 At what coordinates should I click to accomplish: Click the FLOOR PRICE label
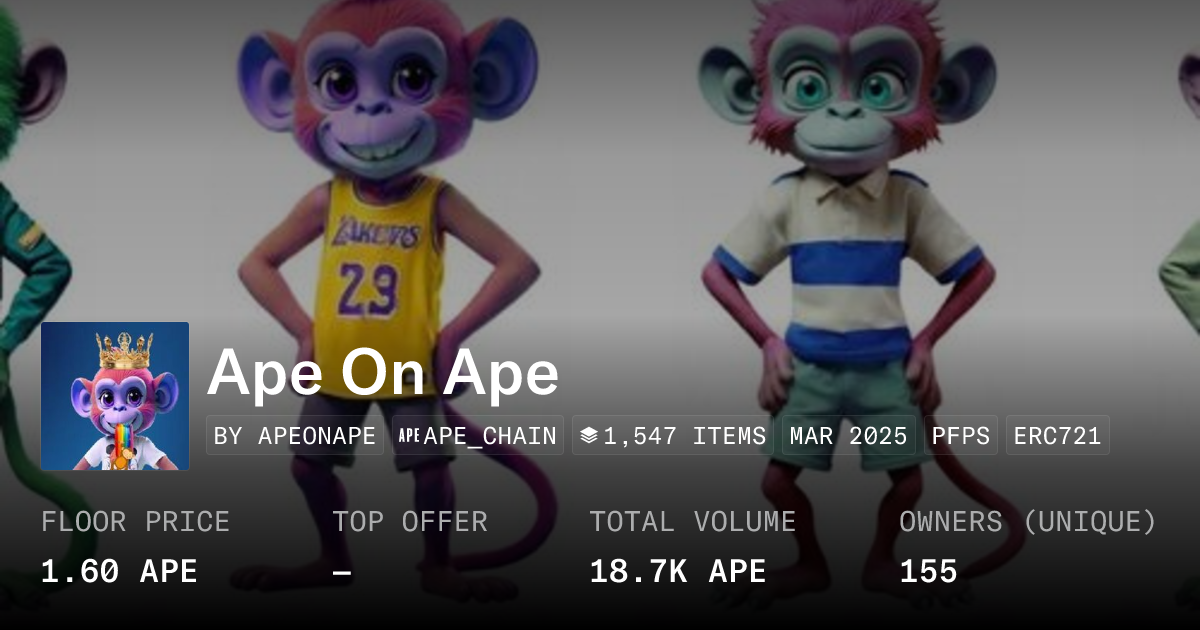click(136, 522)
